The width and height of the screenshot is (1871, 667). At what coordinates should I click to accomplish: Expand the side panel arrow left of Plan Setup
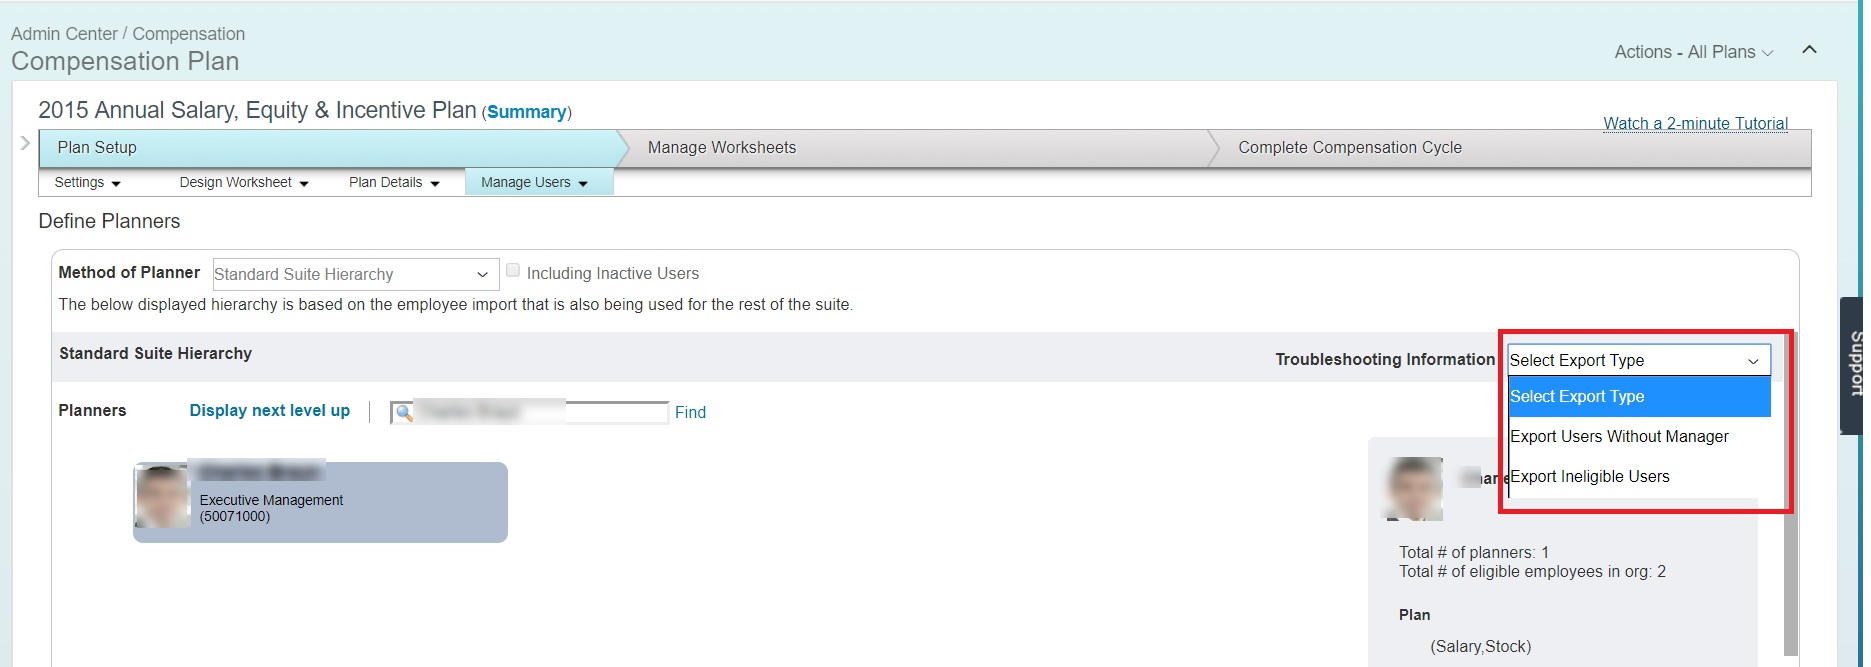[25, 143]
